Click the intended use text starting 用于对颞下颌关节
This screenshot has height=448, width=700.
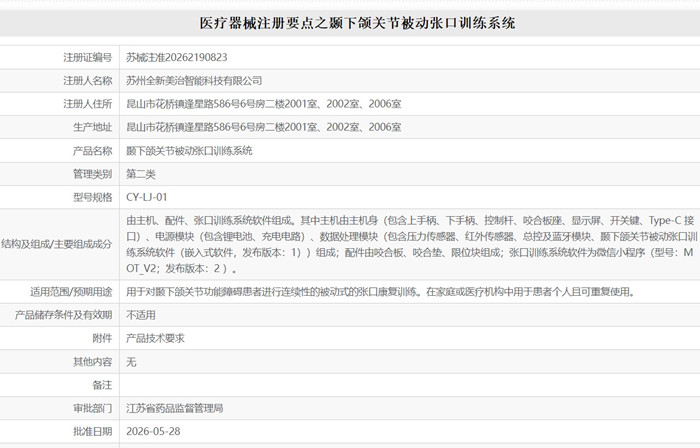coord(380,292)
